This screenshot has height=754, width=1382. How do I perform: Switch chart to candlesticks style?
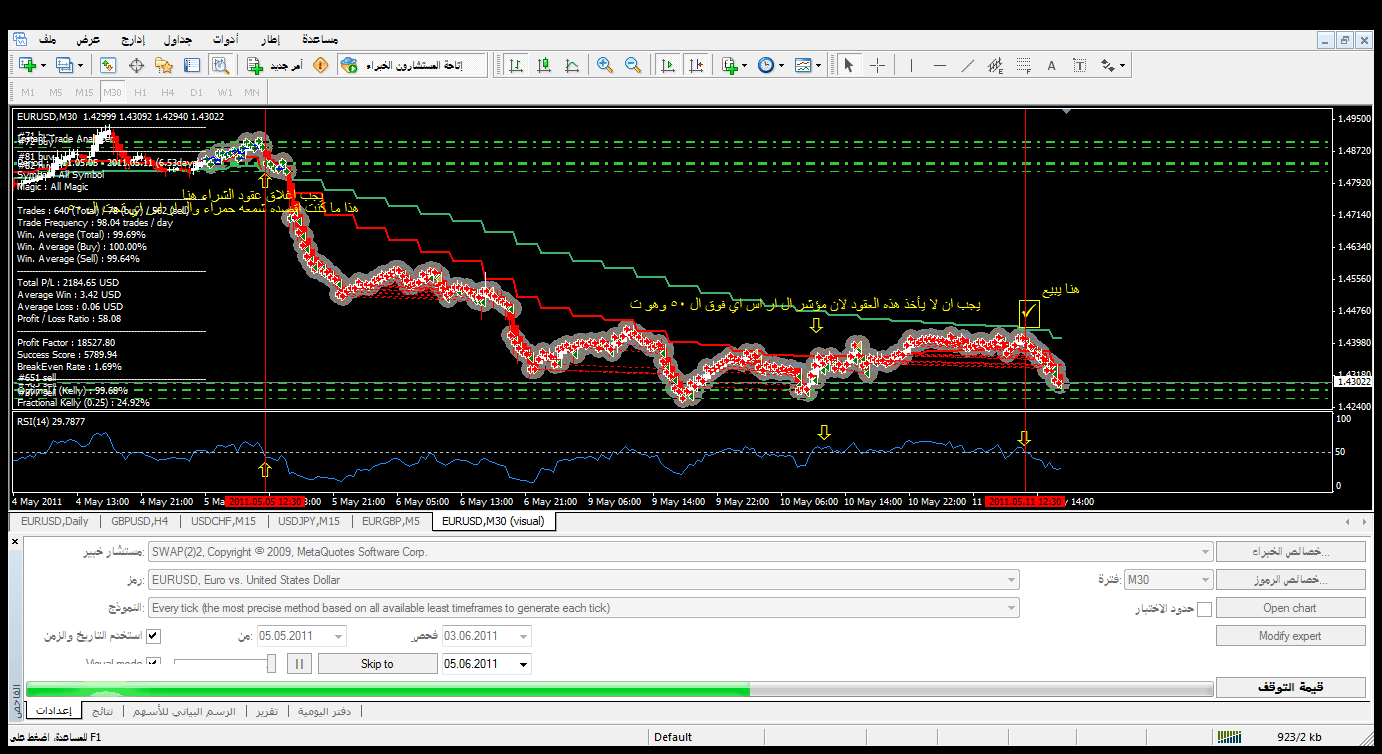tap(544, 65)
